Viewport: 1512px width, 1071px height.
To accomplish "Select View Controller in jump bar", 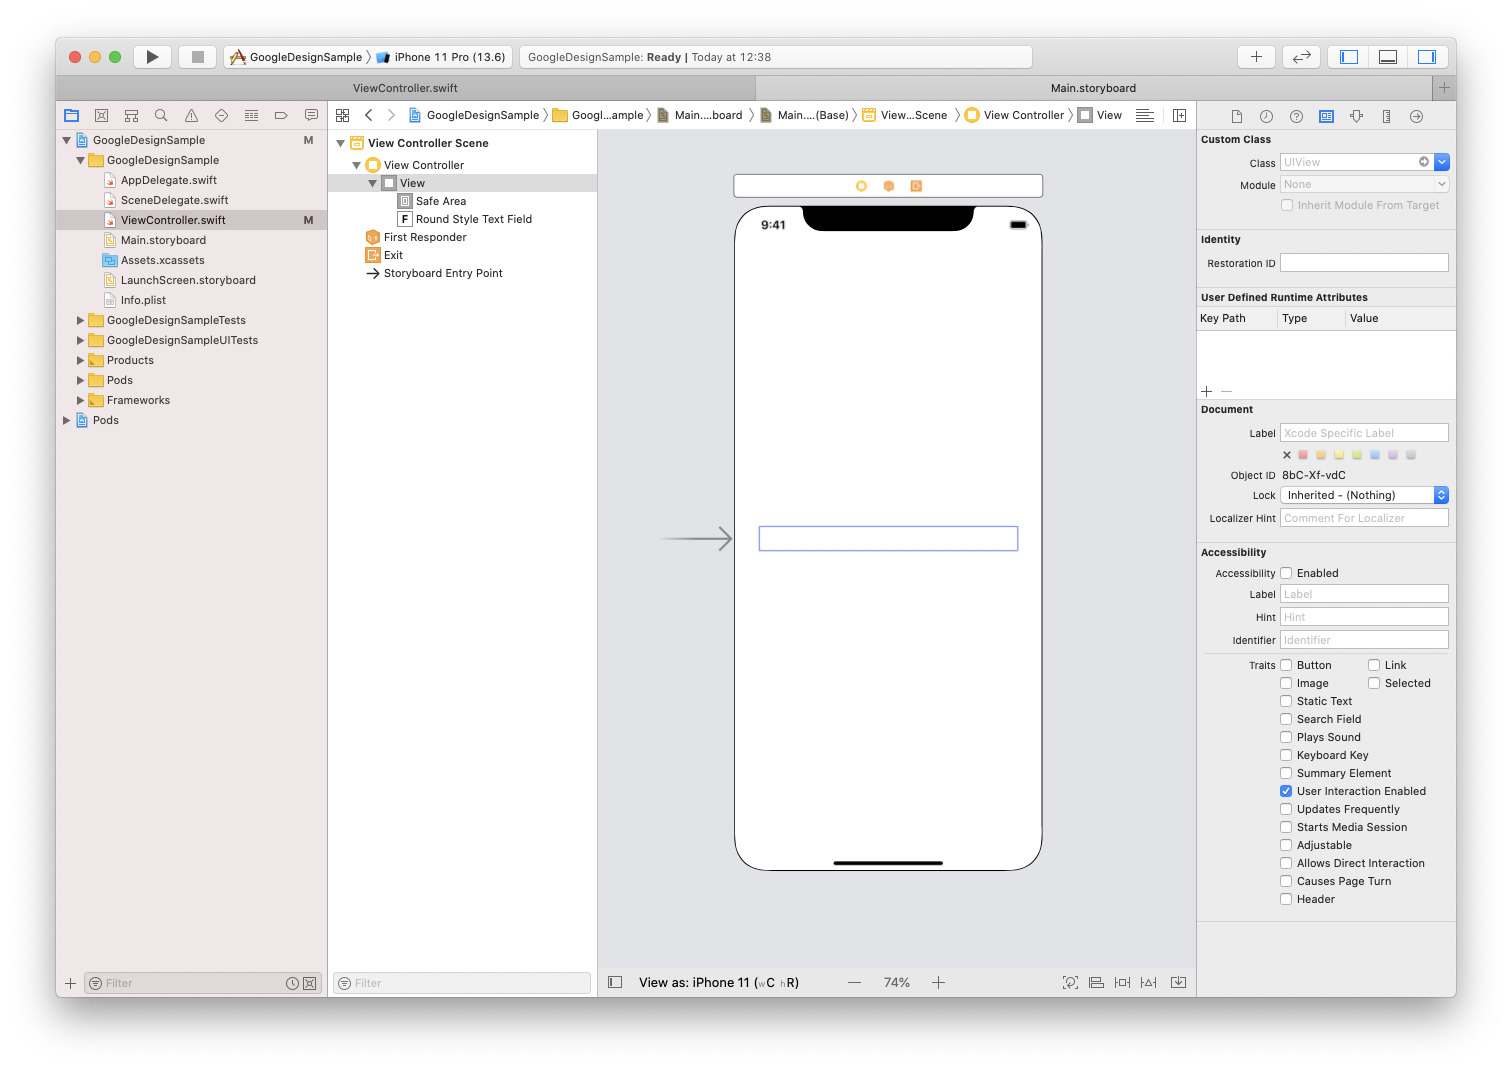I will coord(1014,115).
